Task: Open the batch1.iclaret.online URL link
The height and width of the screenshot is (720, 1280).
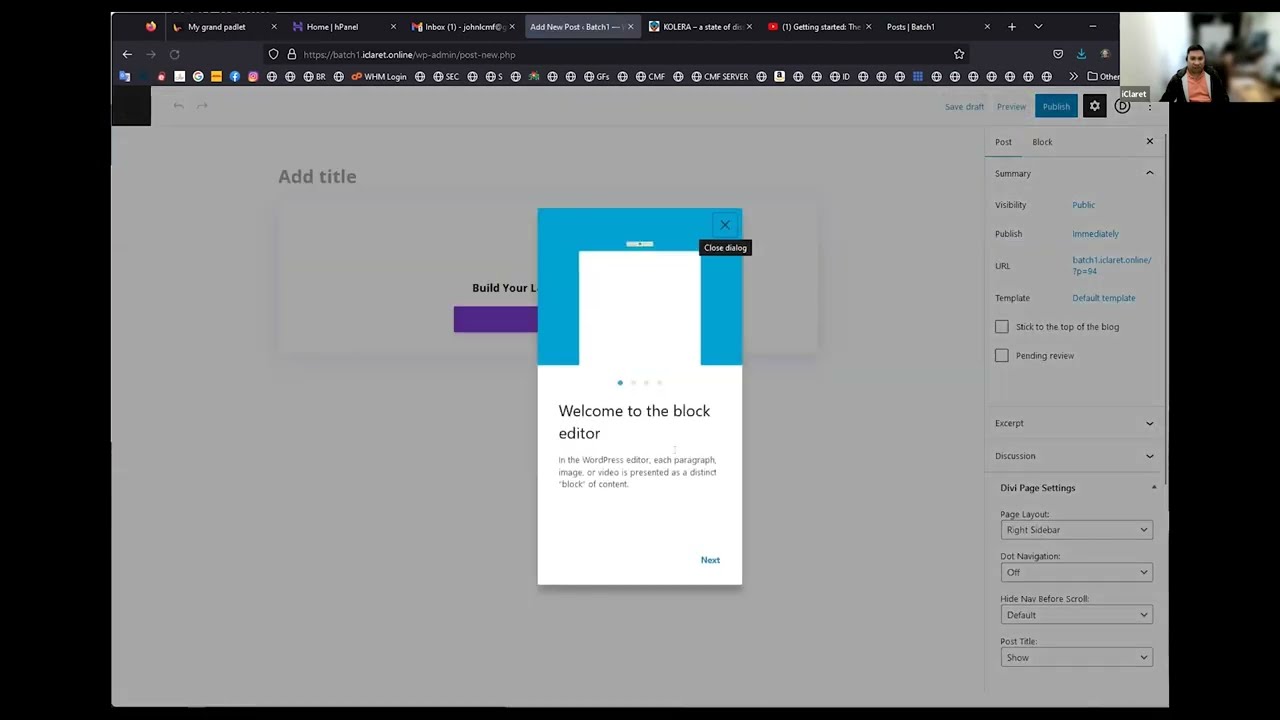Action: coord(1111,265)
